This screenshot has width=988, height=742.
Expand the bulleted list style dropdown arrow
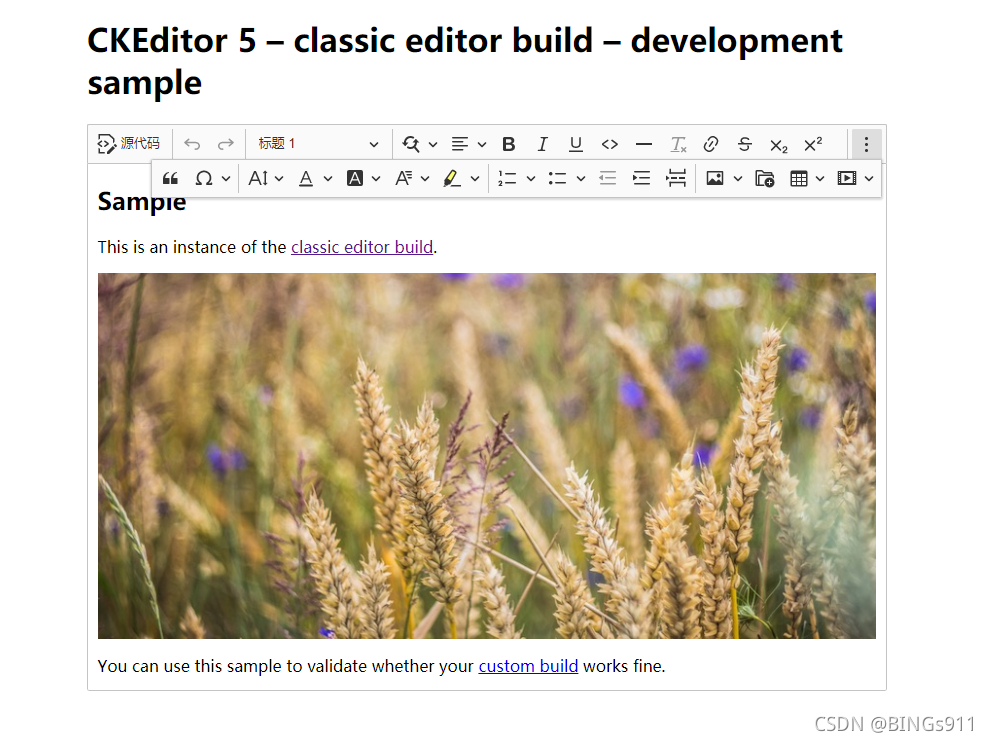pos(580,178)
